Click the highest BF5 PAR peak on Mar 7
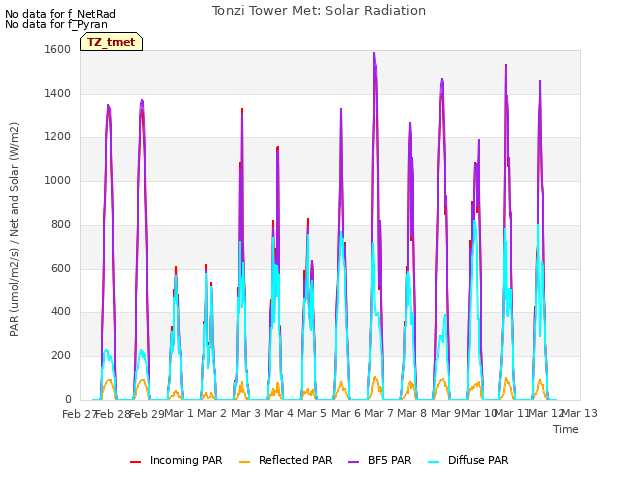 [374, 53]
